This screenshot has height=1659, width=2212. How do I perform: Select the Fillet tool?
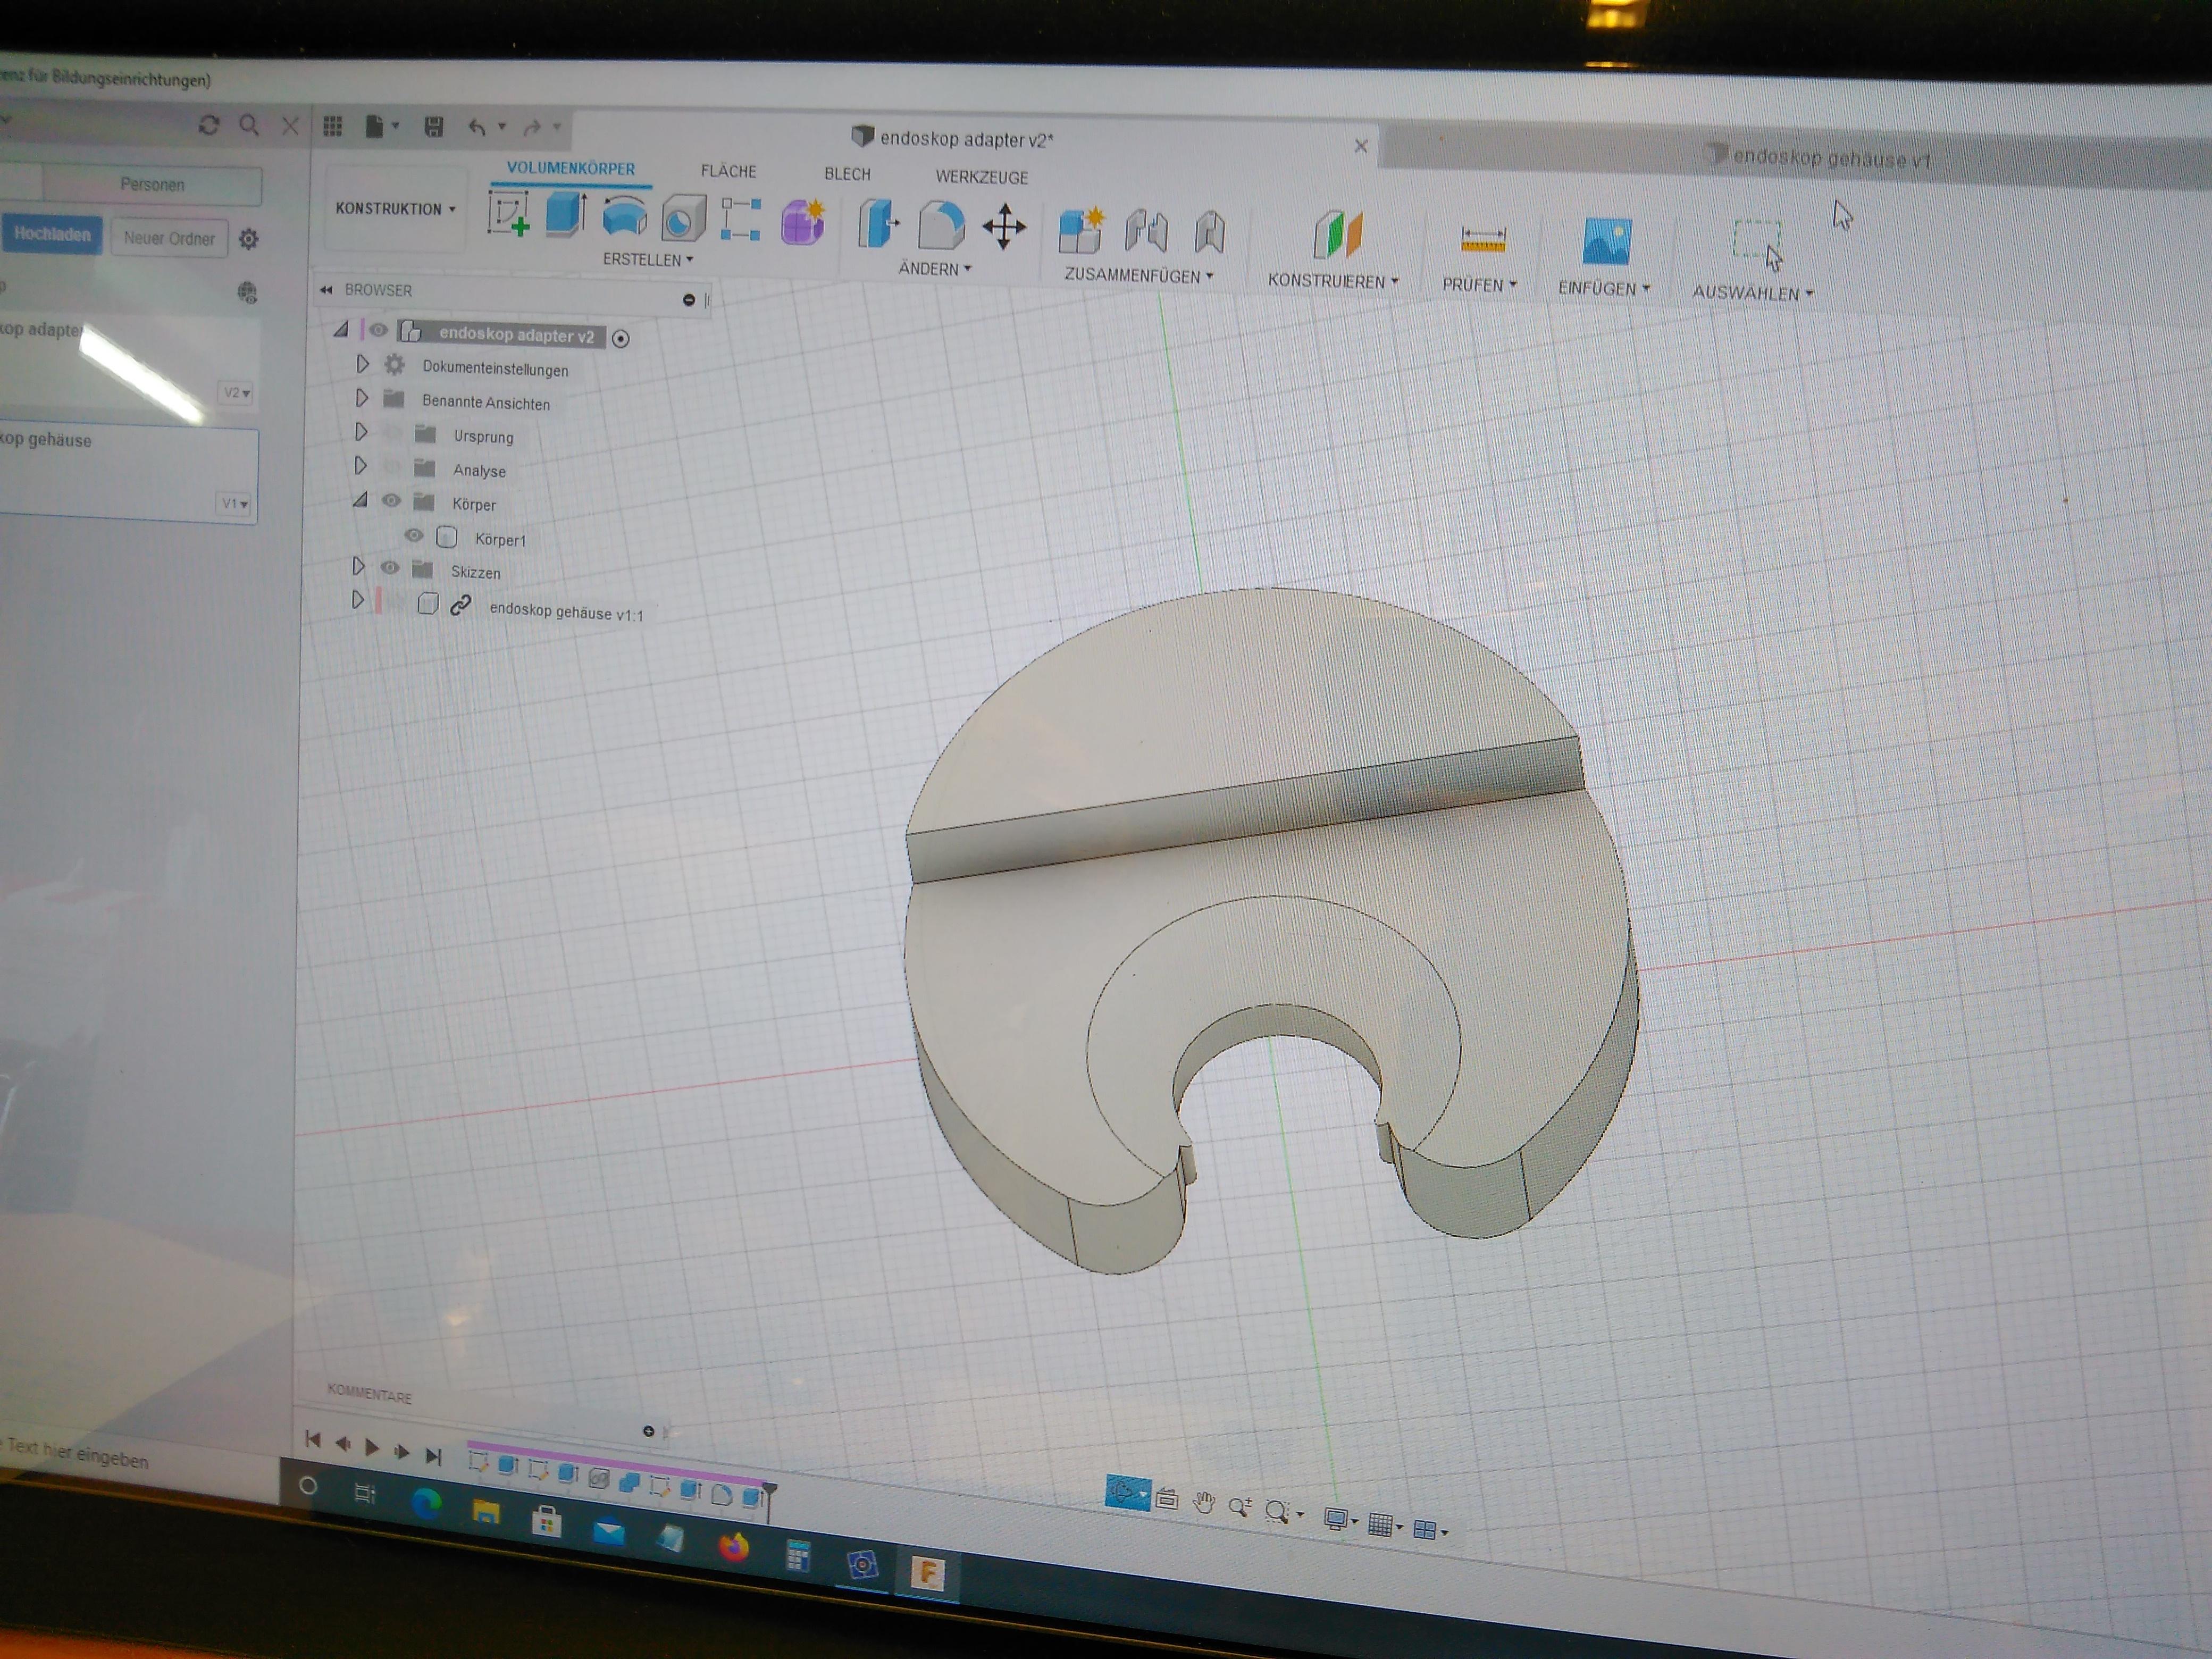click(x=940, y=224)
